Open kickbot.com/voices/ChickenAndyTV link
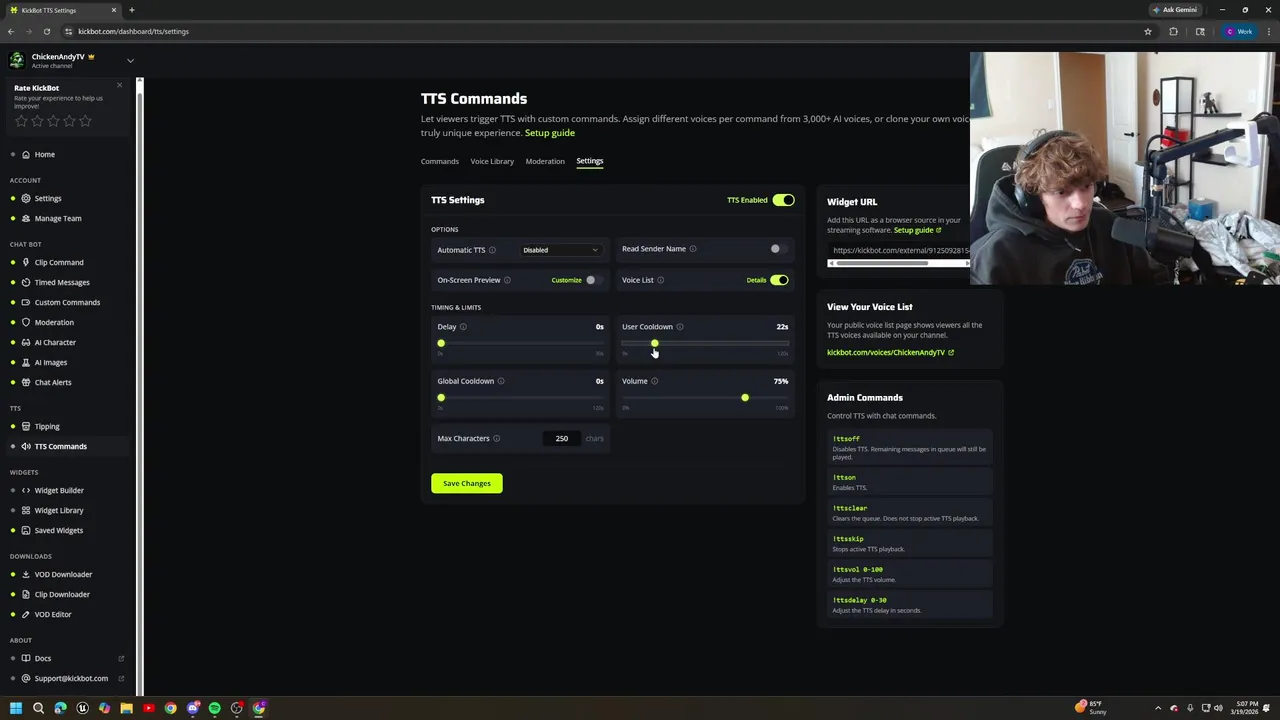This screenshot has width=1280, height=720. coord(890,352)
